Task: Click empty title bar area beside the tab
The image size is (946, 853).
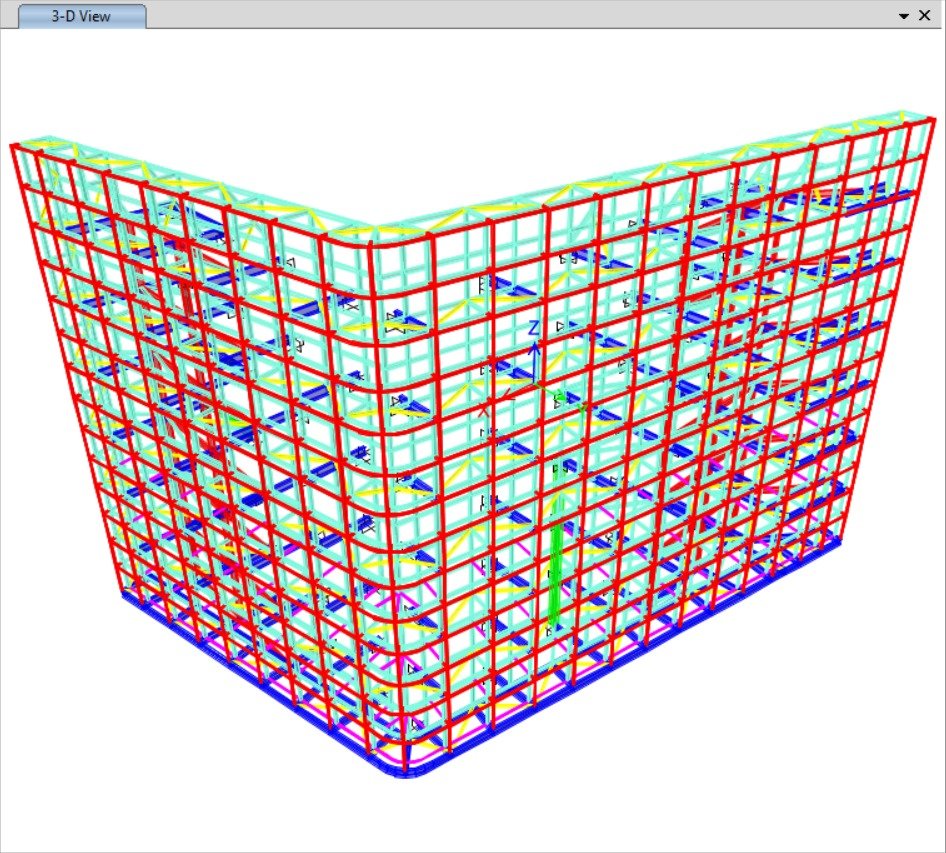Action: click(x=500, y=16)
